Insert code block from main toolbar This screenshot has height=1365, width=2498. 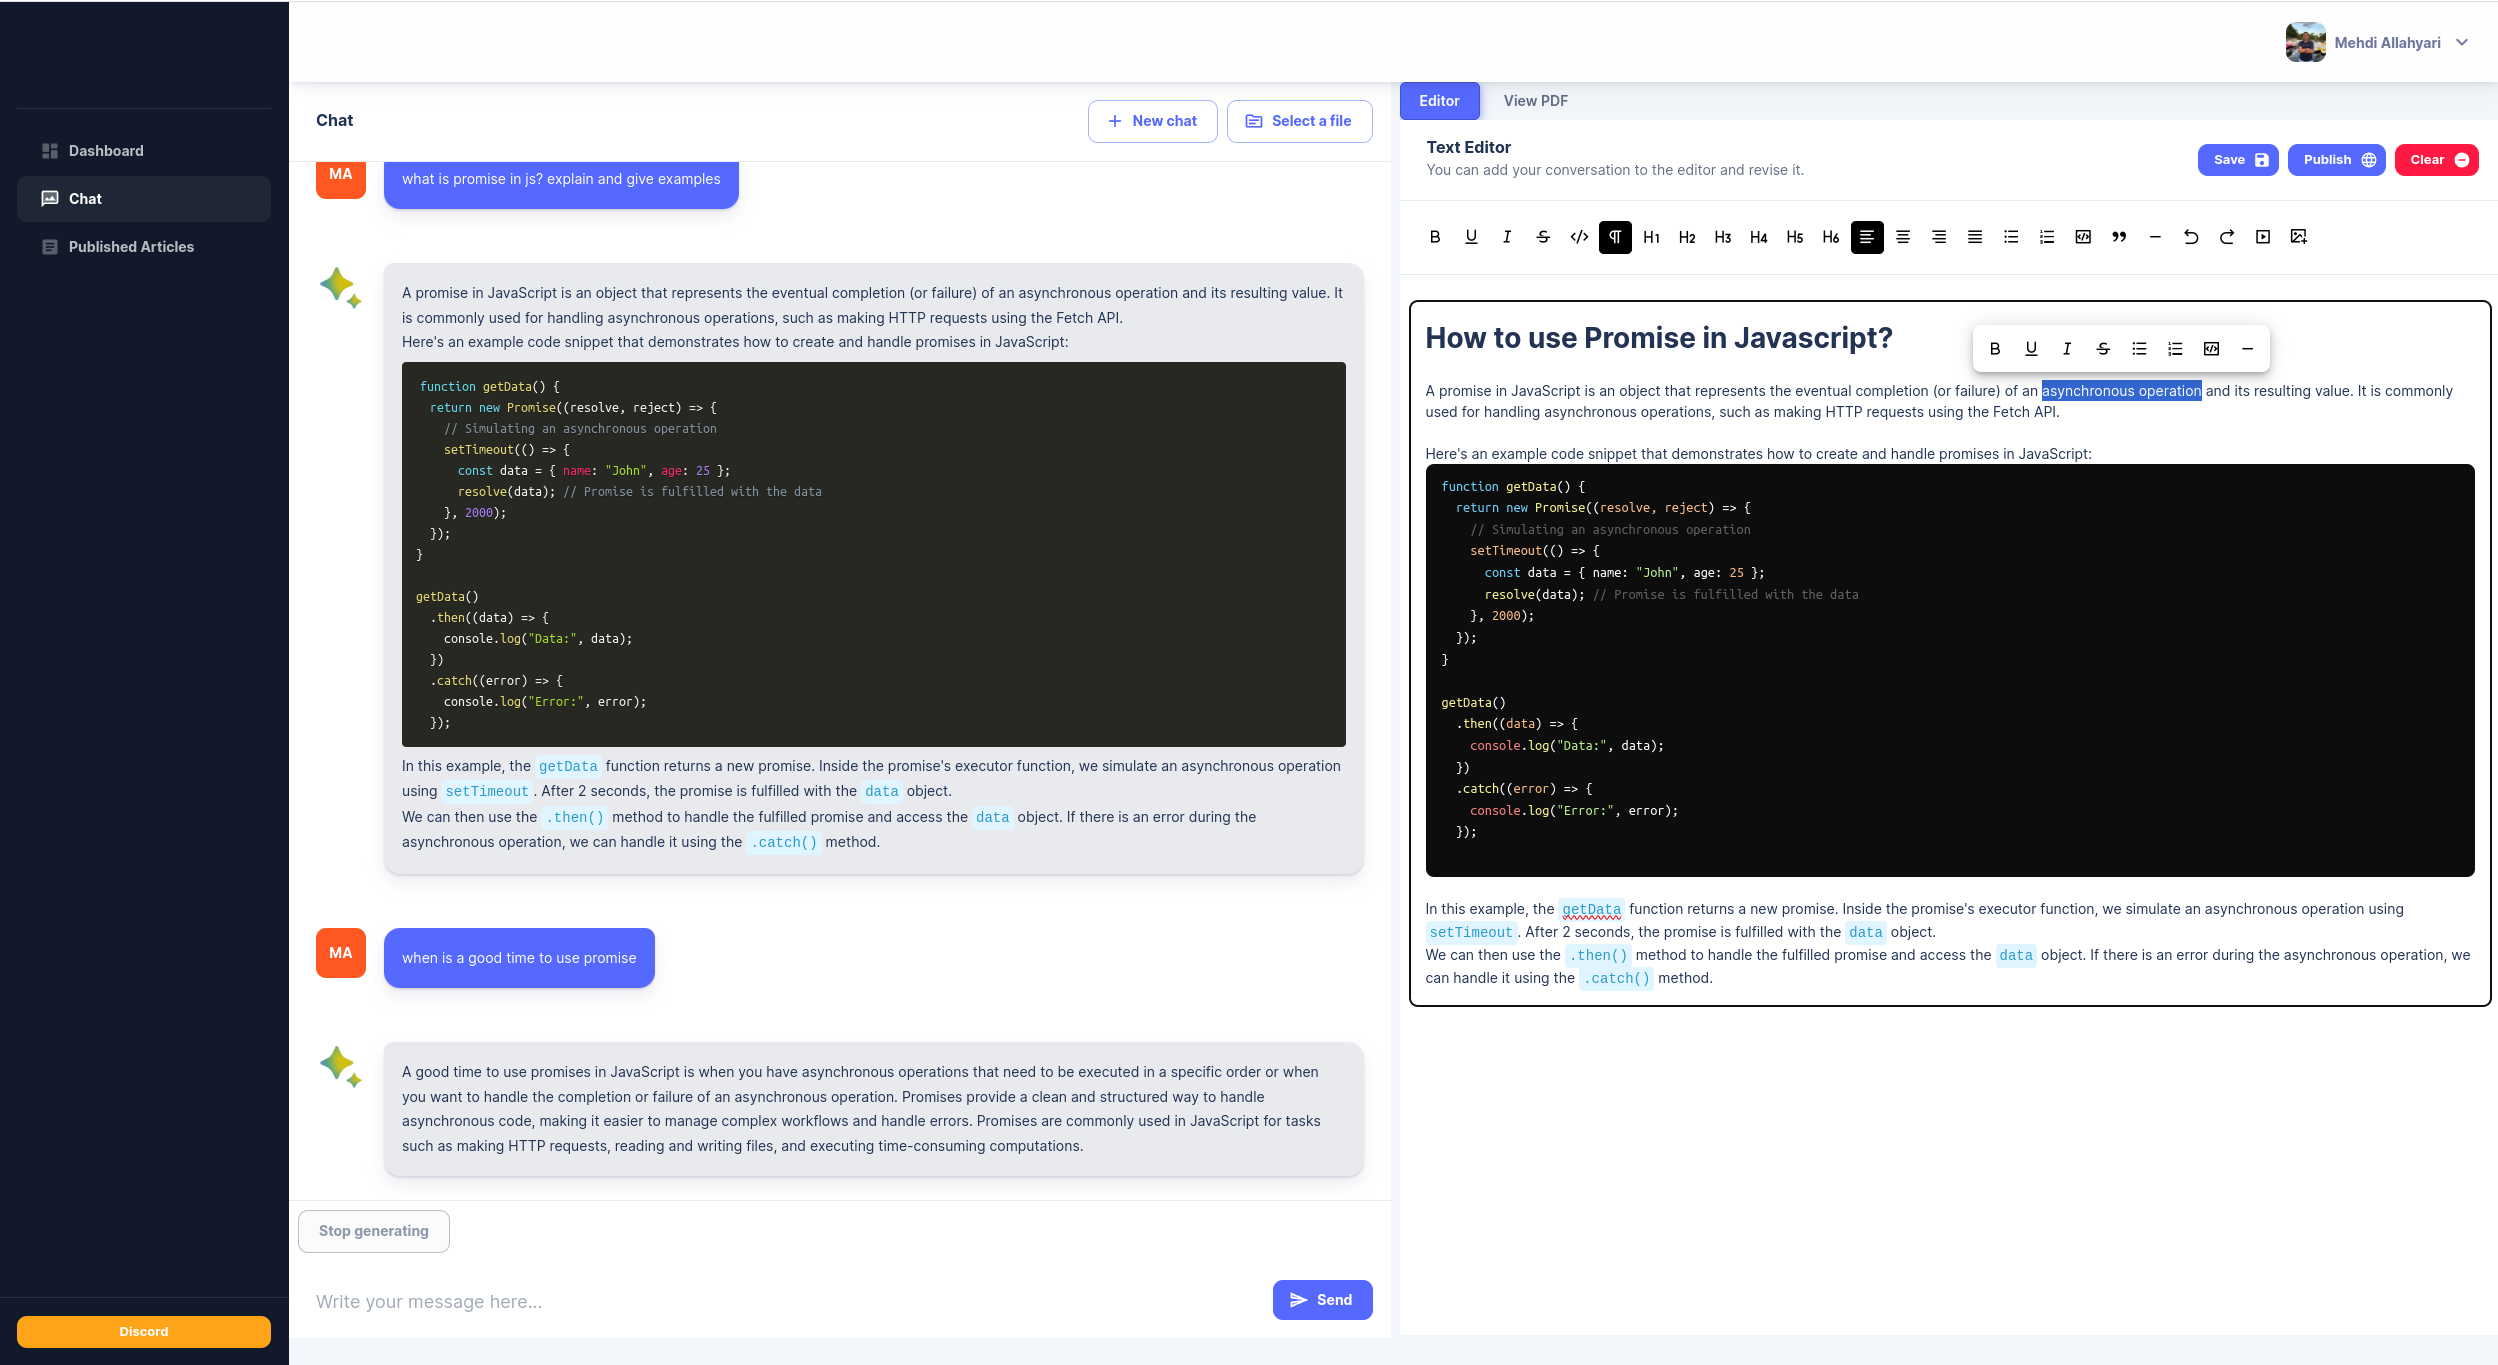[x=2083, y=237]
